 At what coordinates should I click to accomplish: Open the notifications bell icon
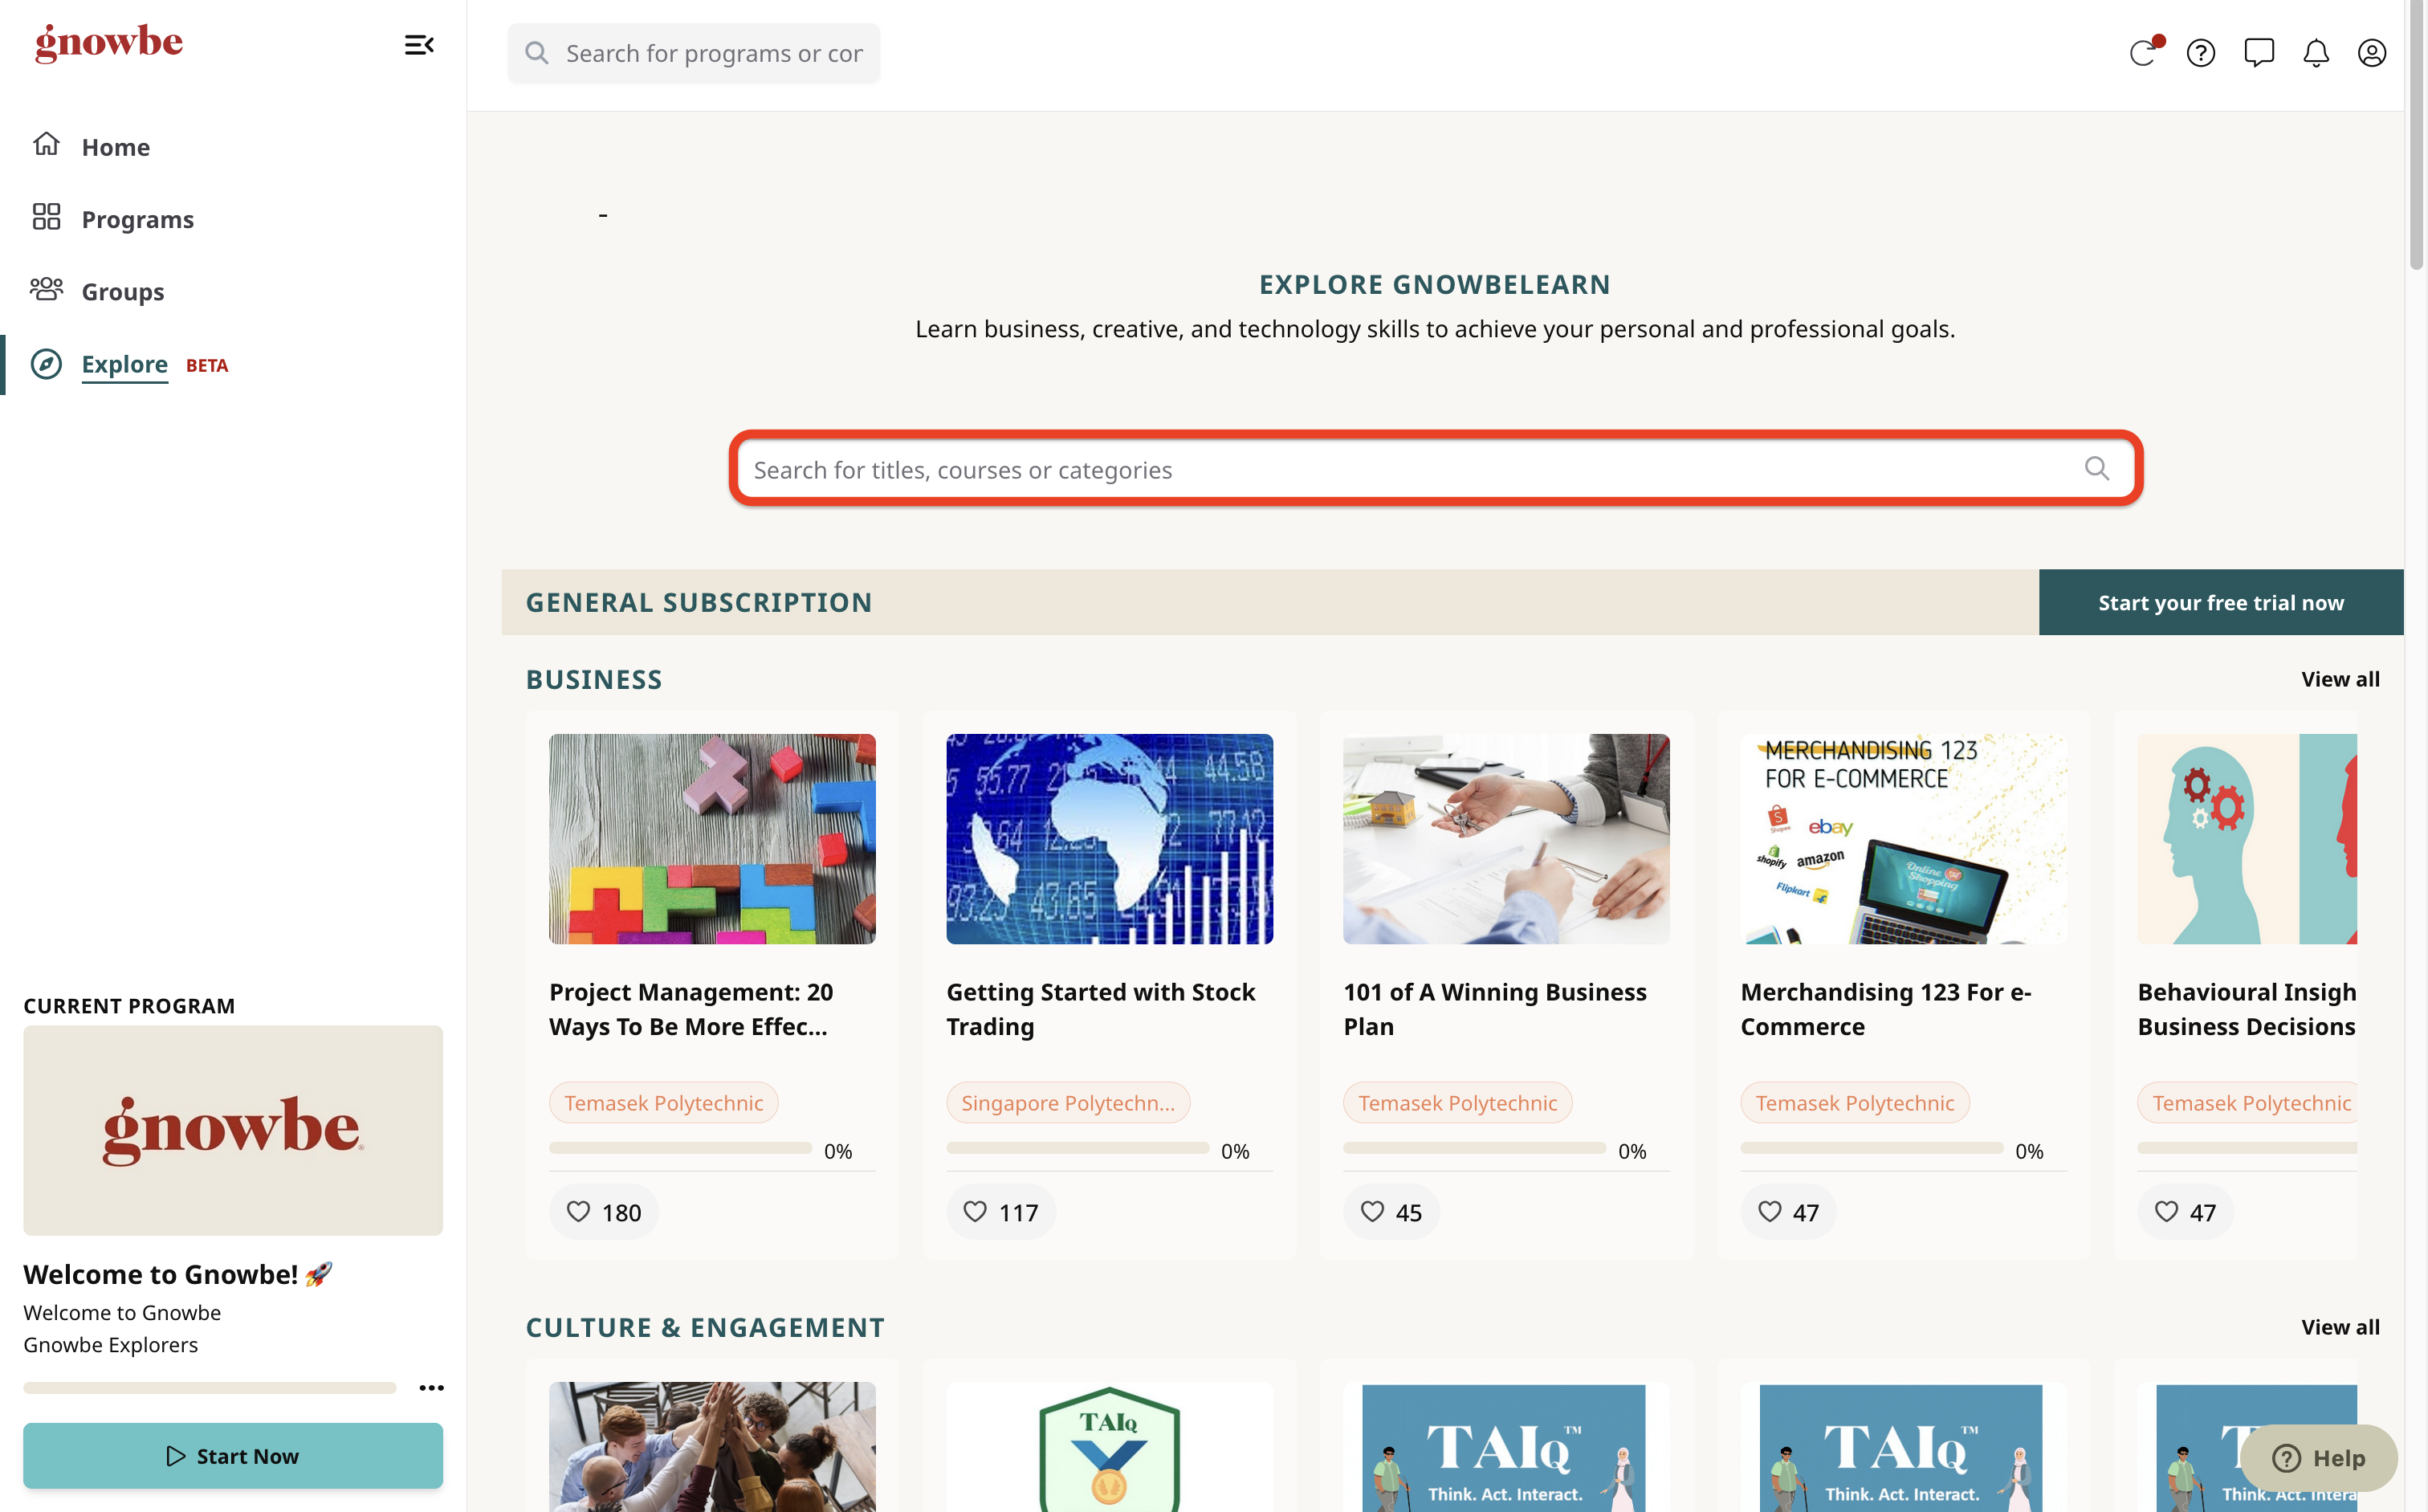coord(2316,53)
